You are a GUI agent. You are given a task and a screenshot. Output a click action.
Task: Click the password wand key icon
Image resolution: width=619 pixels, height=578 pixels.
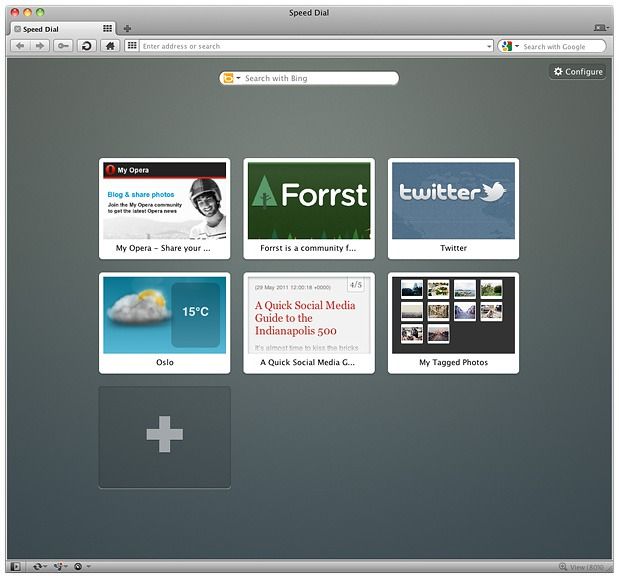click(x=63, y=46)
